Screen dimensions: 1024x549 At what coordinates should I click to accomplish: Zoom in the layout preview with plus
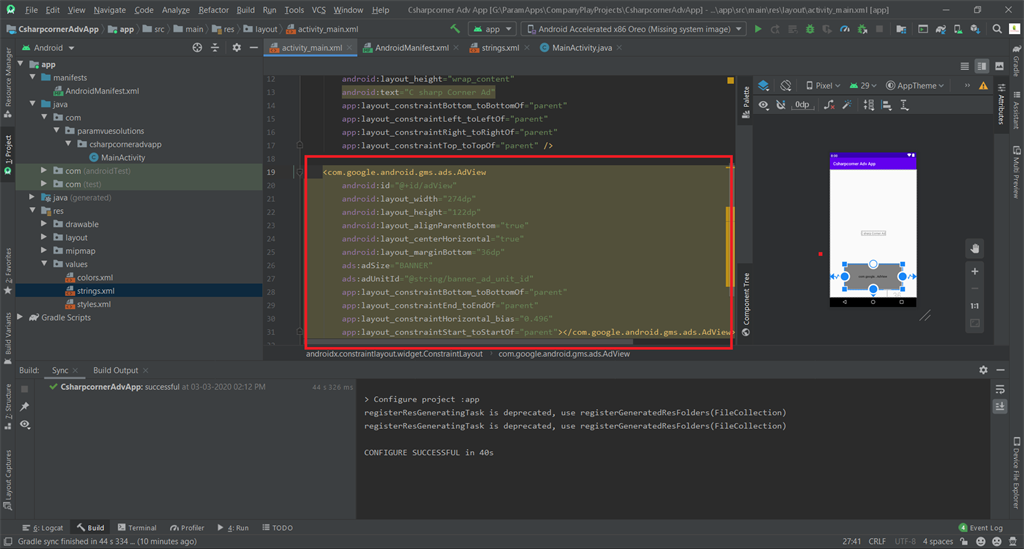974,272
